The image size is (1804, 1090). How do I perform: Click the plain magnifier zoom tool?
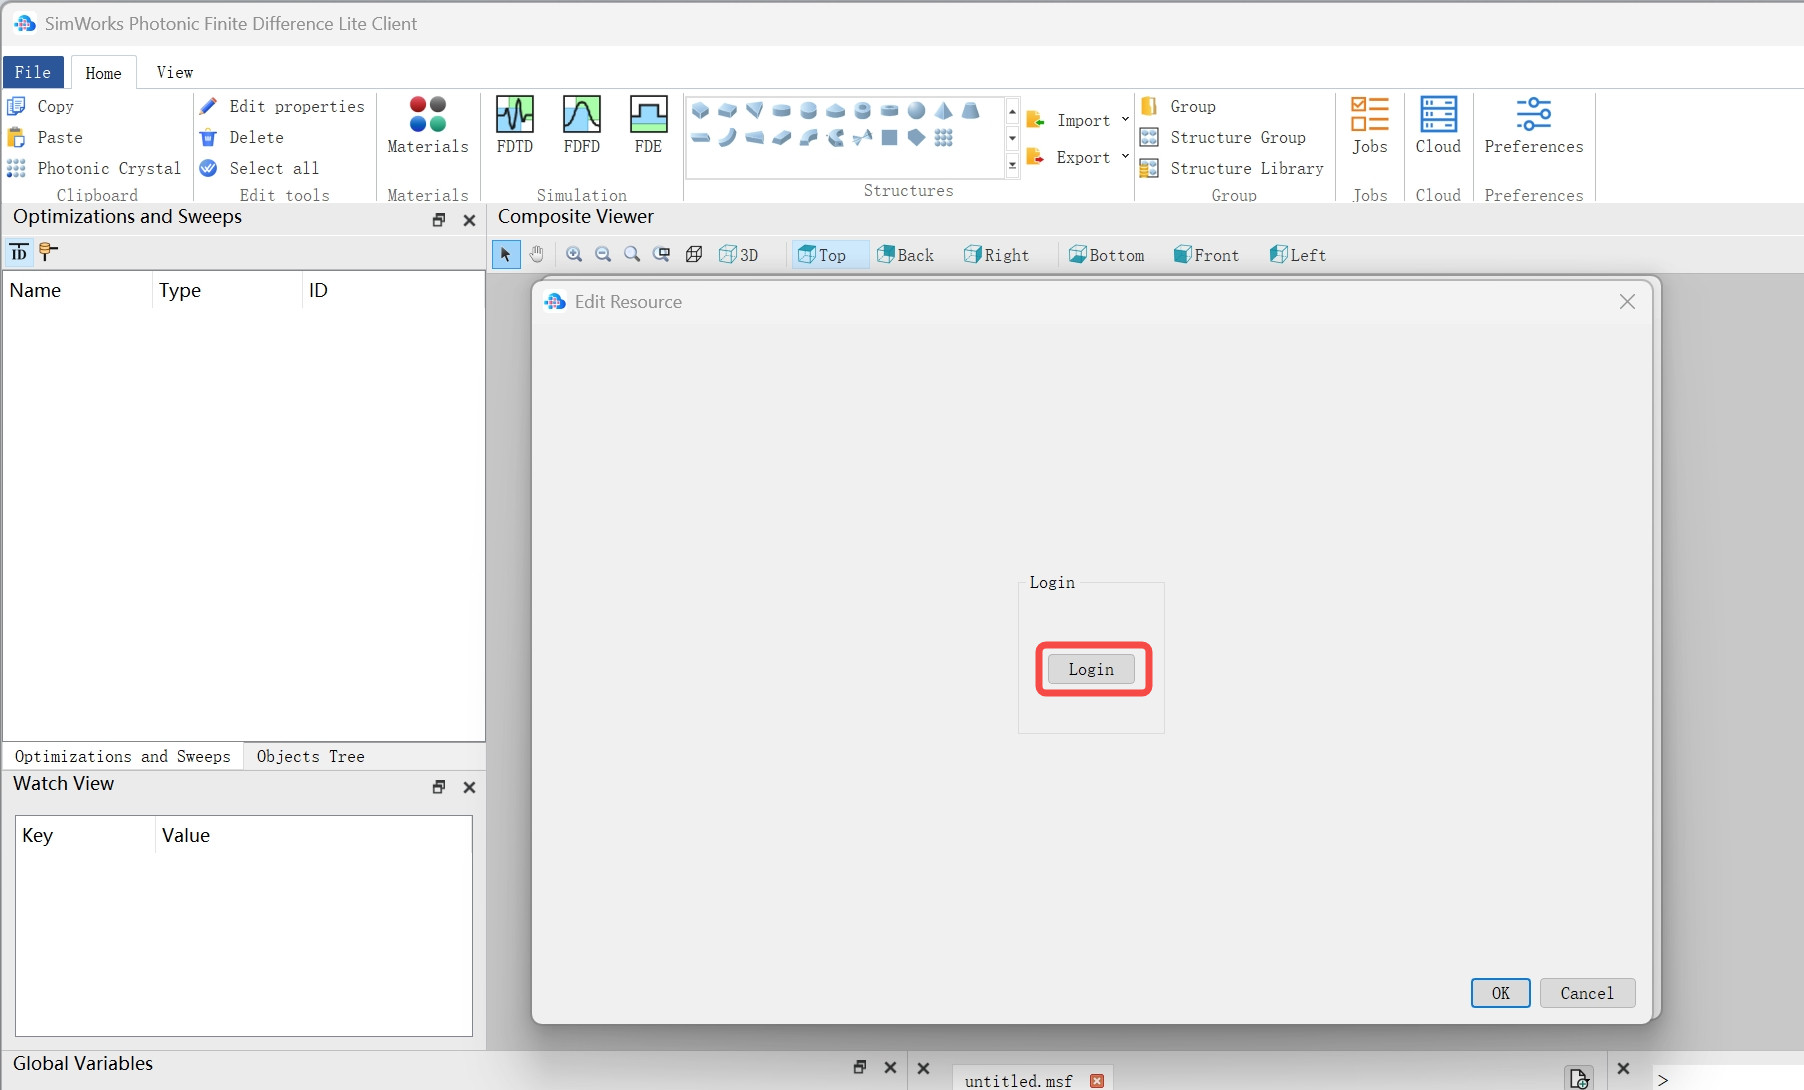point(632,254)
